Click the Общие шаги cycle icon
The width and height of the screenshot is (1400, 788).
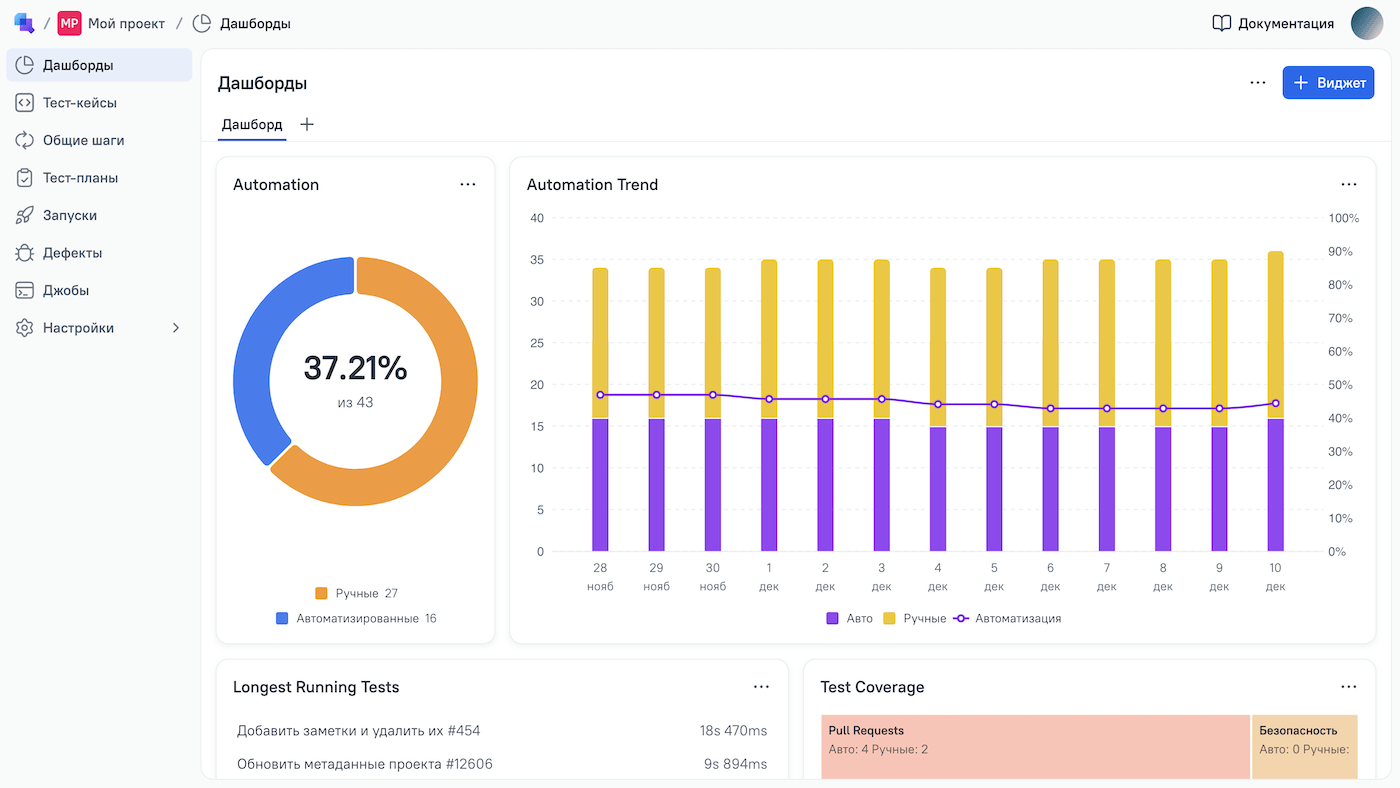point(25,141)
